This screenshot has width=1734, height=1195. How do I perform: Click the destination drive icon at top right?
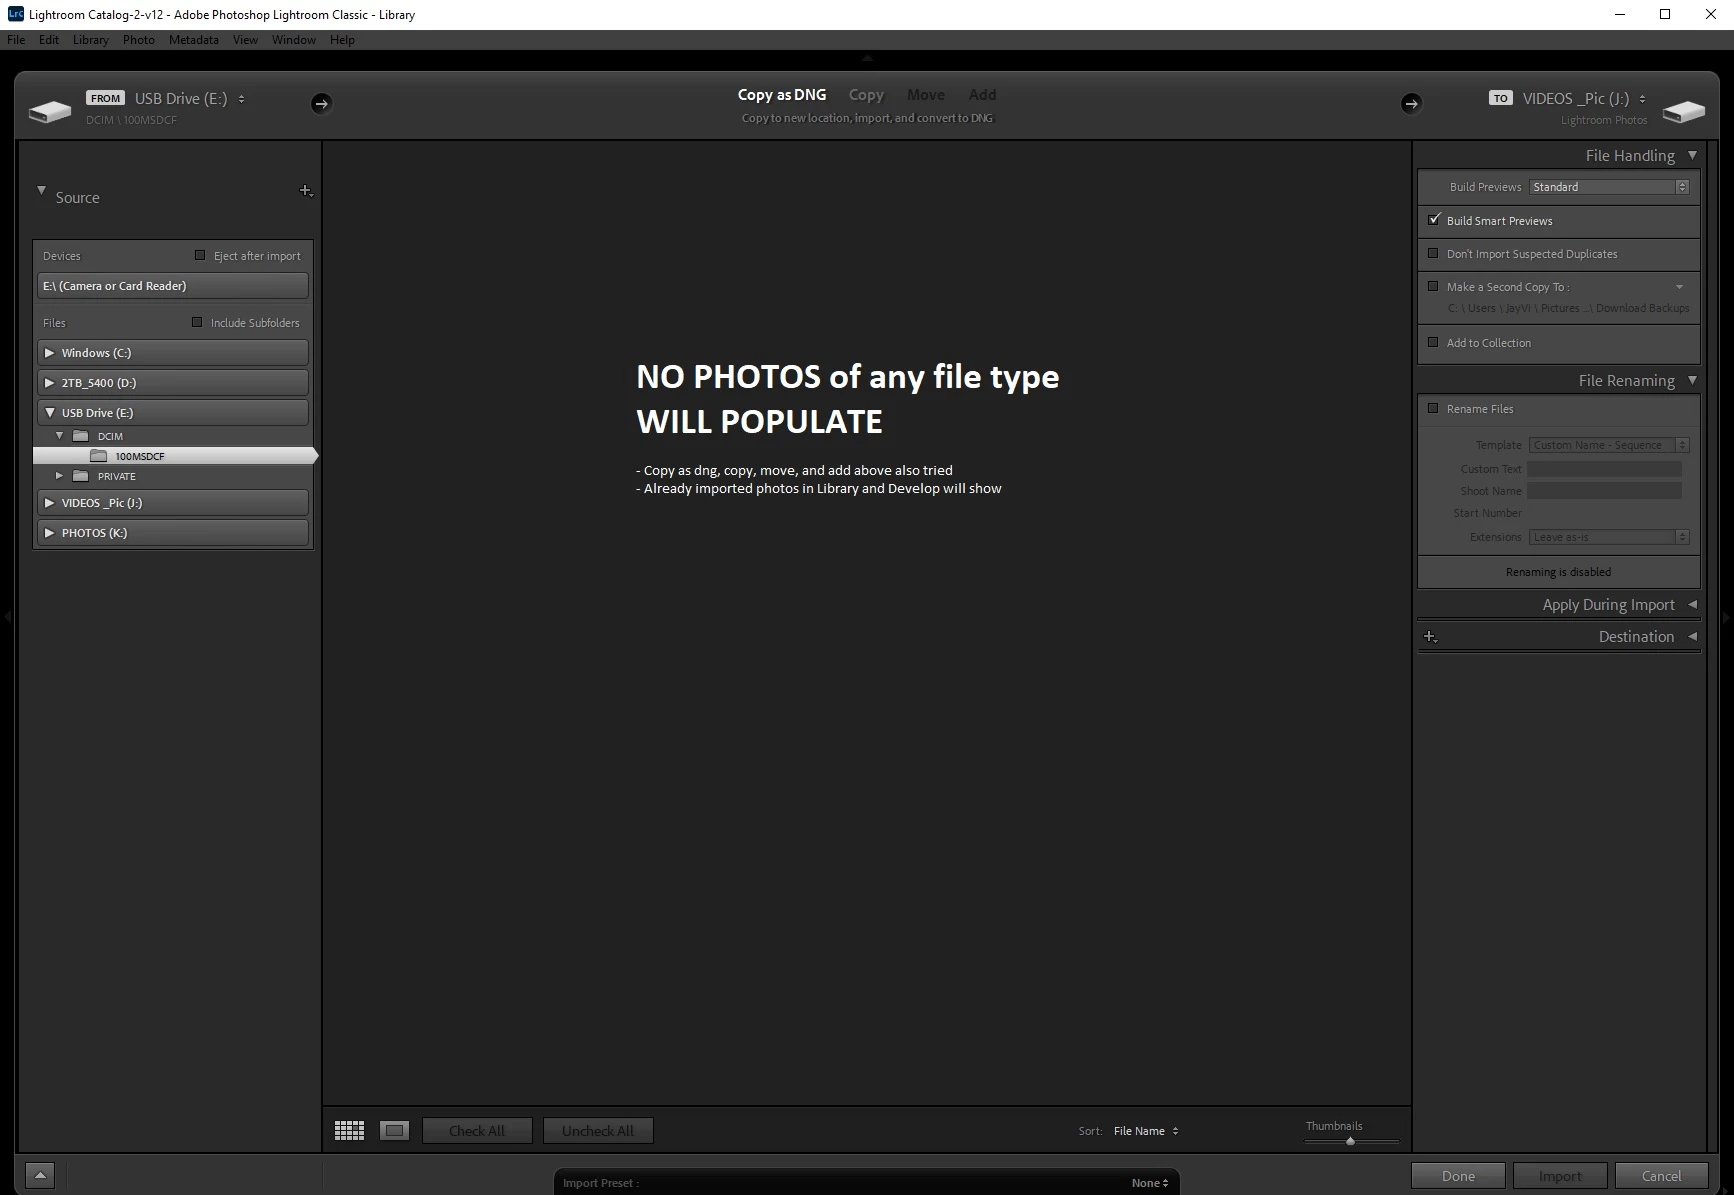[x=1684, y=111]
